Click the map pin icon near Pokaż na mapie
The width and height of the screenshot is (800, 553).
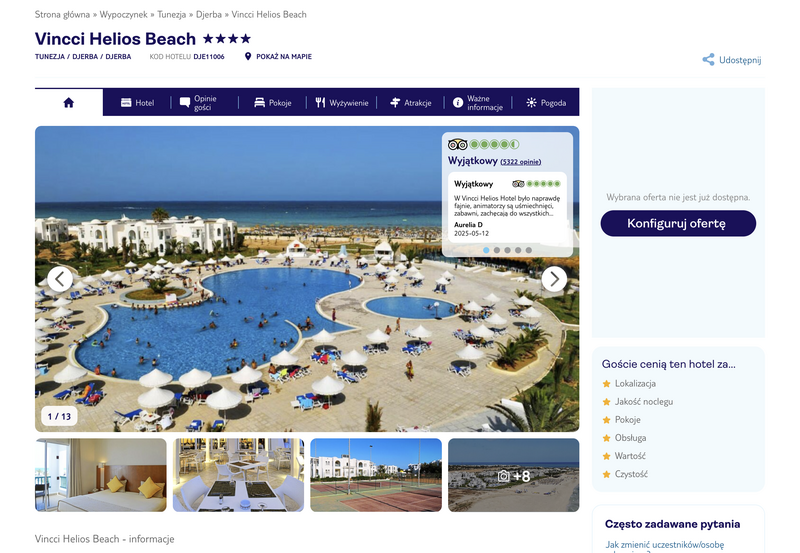(248, 57)
